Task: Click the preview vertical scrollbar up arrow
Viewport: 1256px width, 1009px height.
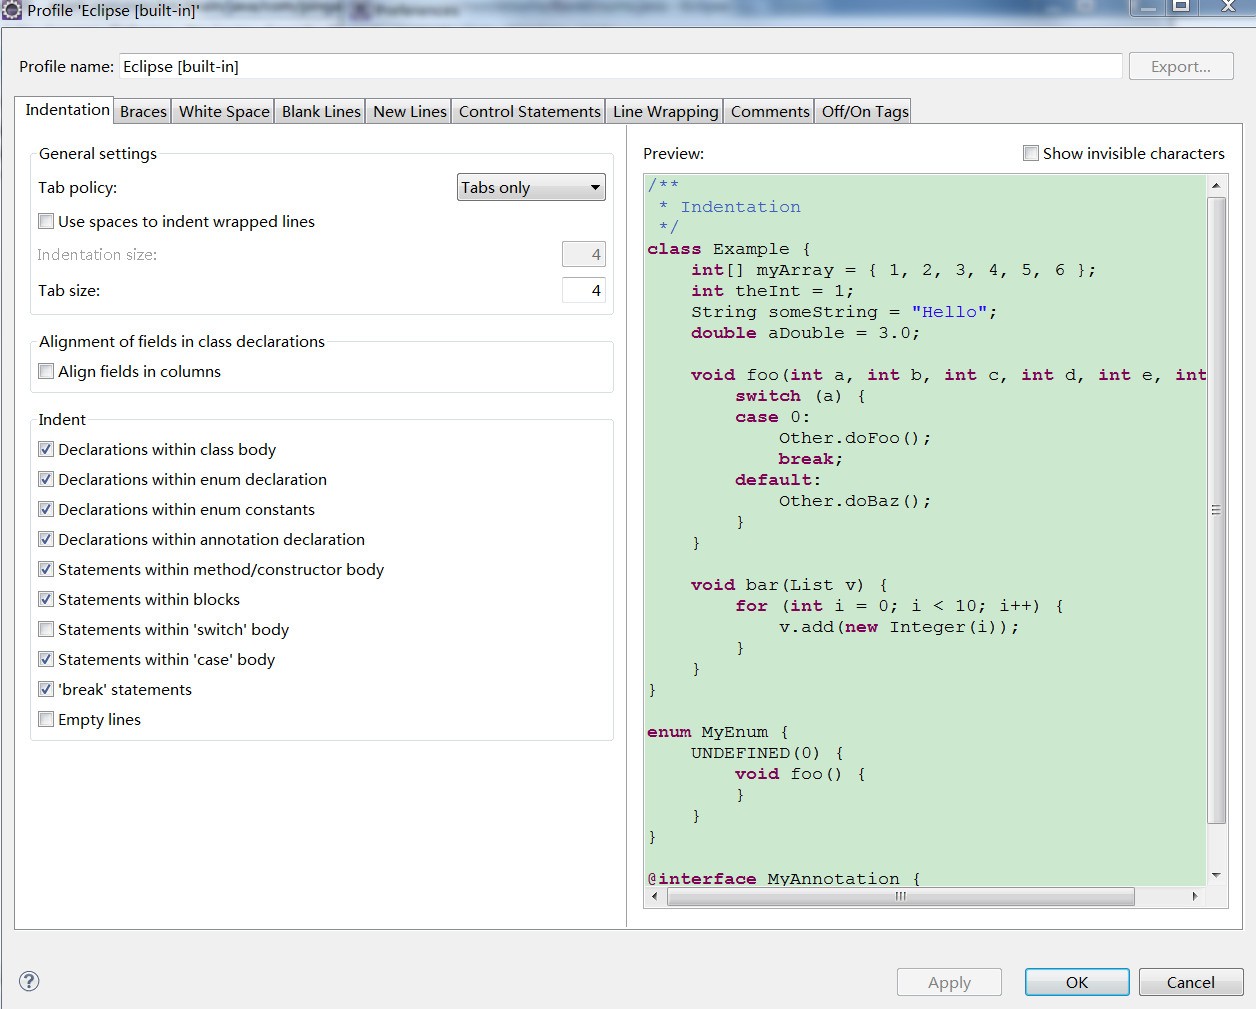Action: [1217, 186]
